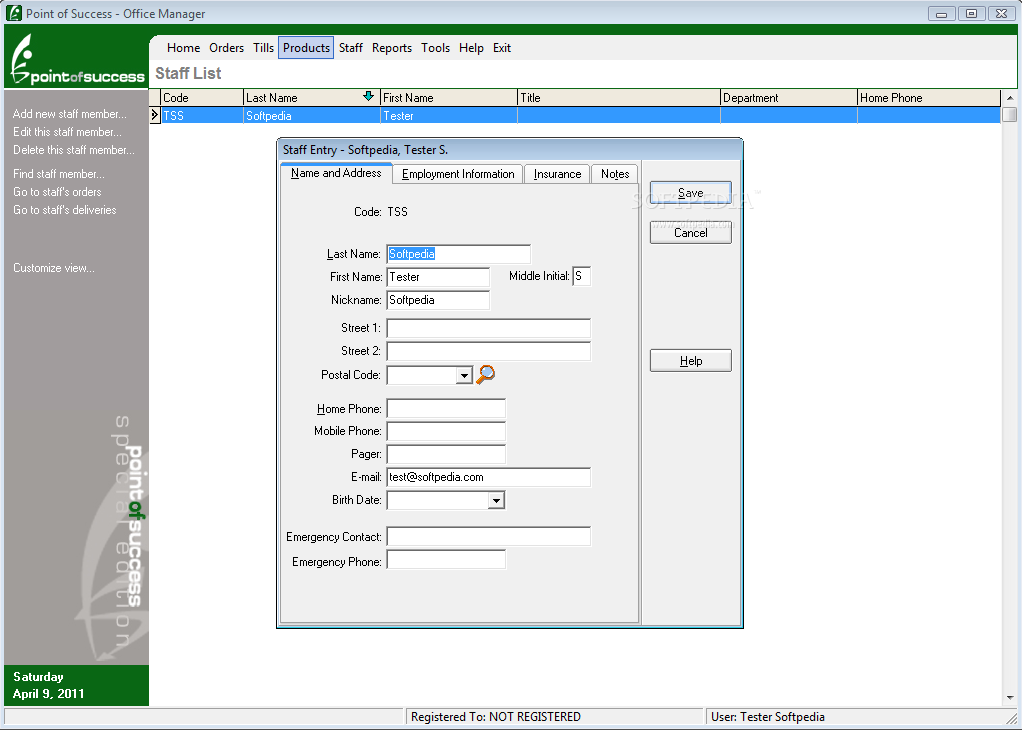Click Add new staff member link
This screenshot has width=1022, height=730.
click(x=70, y=114)
